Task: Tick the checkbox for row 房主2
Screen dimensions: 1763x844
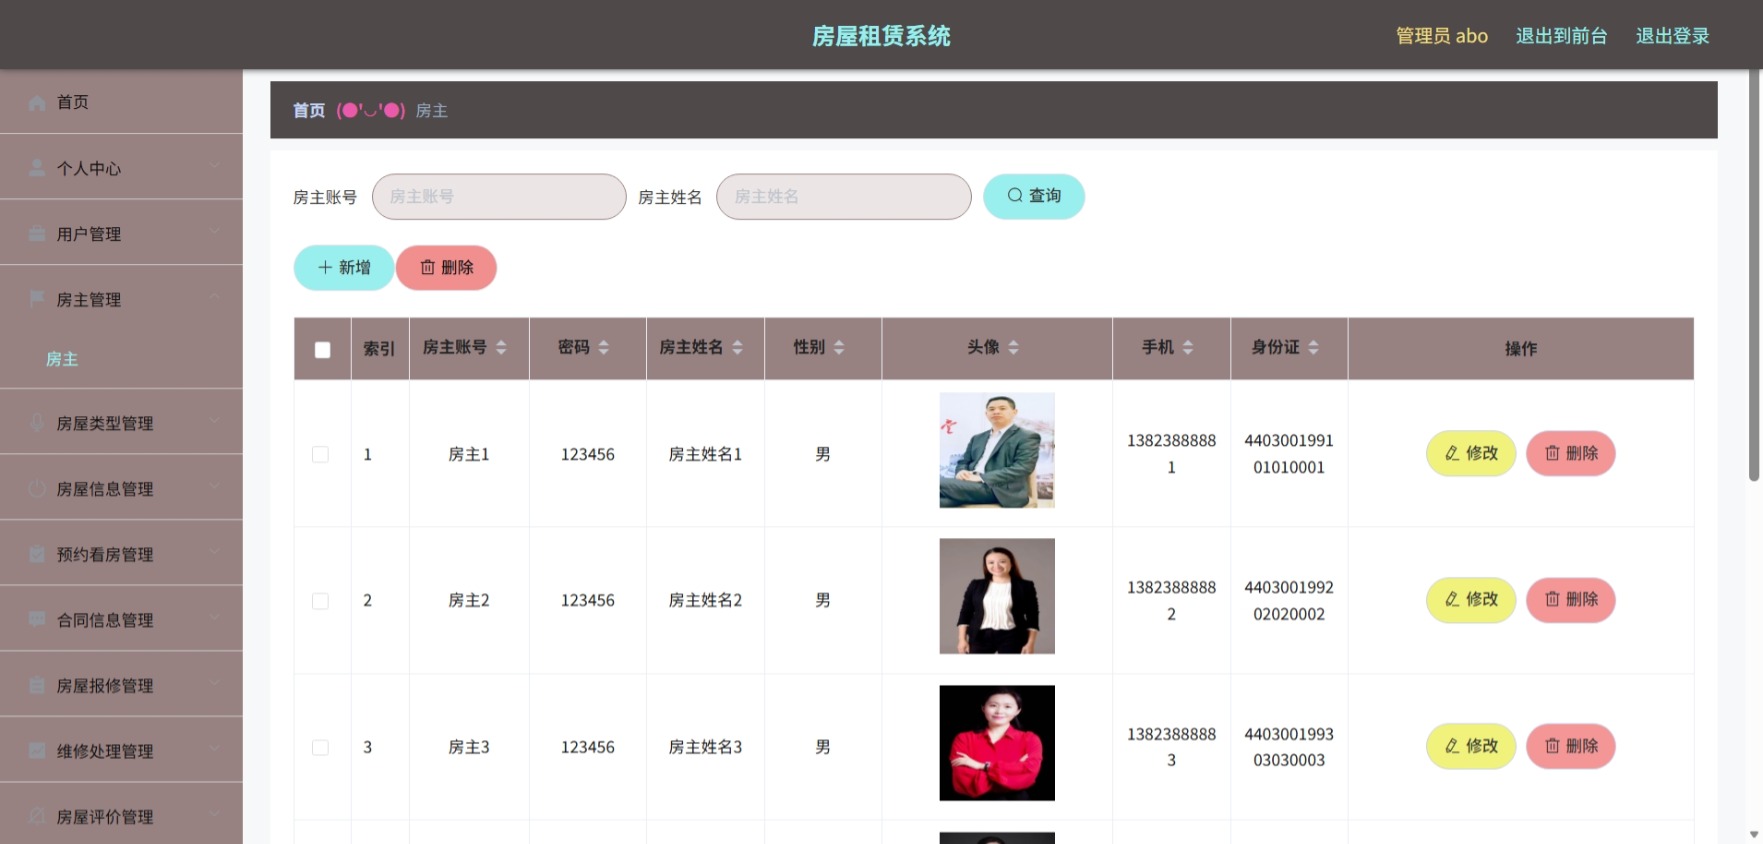Action: click(x=320, y=601)
